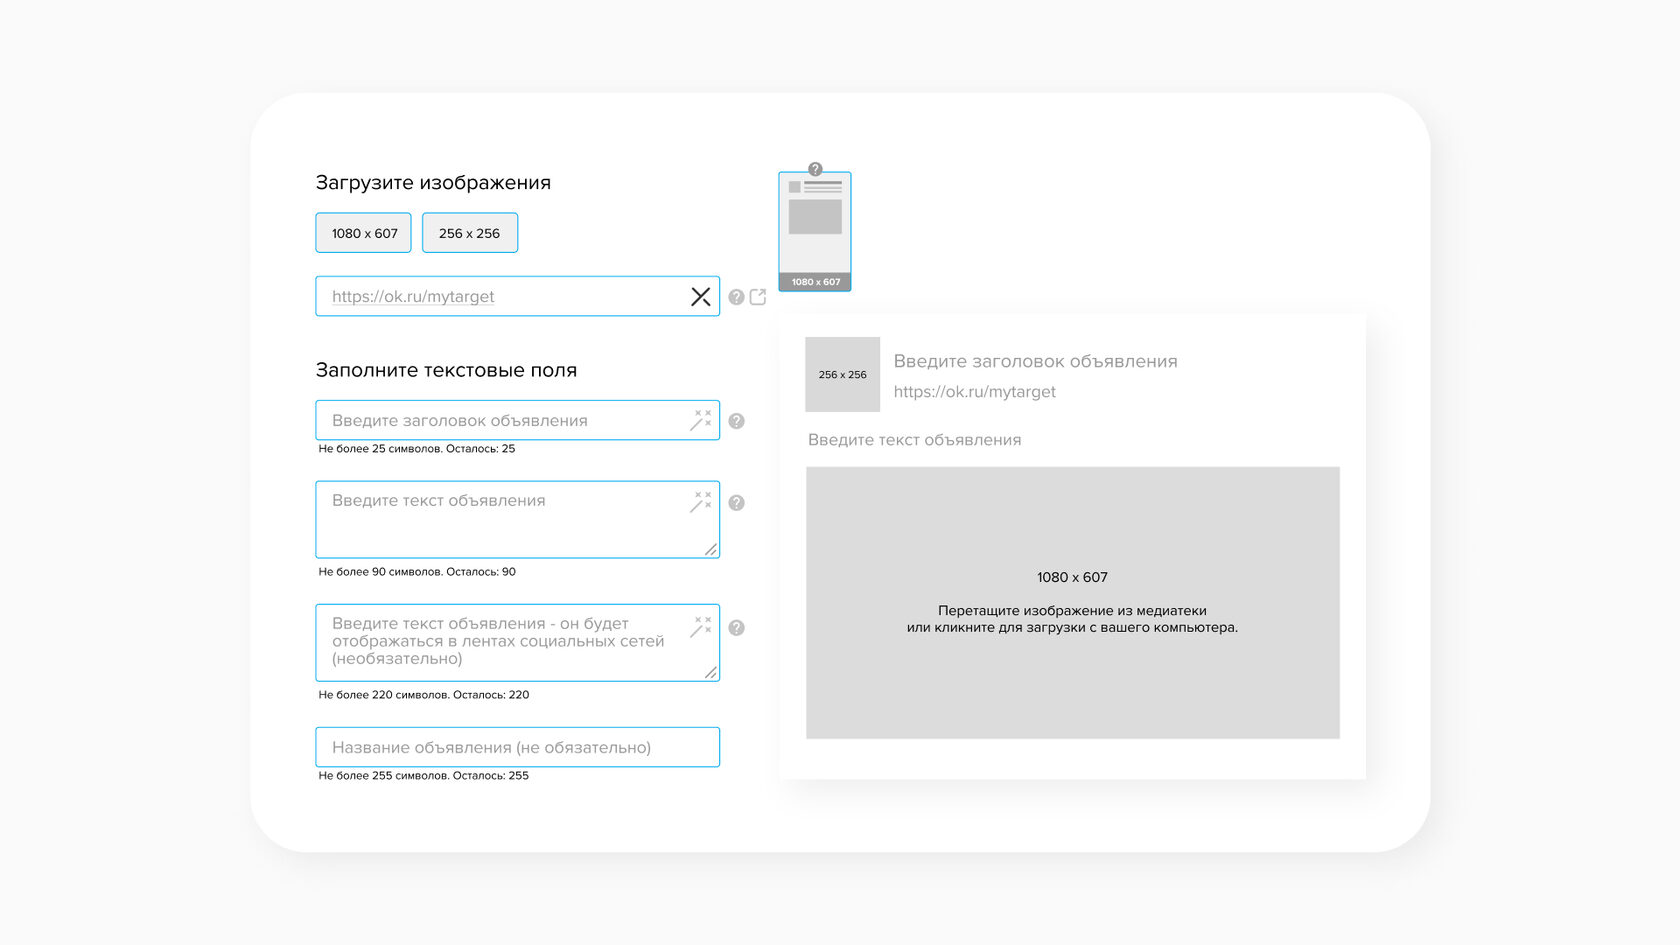Click the help icon beside the URL field
The height and width of the screenshot is (945, 1680).
tap(736, 297)
